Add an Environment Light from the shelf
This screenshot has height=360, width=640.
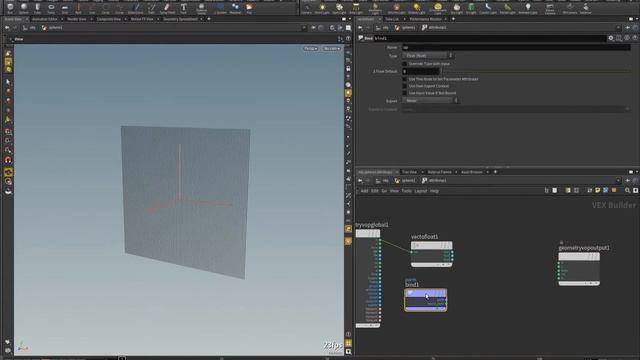[x=438, y=8]
